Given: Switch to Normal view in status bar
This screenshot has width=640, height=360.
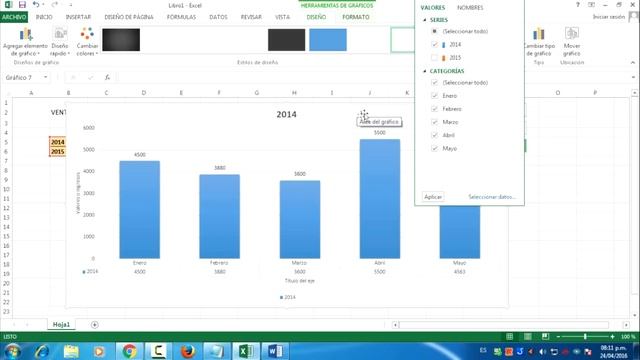Looking at the screenshot, I should (x=509, y=336).
